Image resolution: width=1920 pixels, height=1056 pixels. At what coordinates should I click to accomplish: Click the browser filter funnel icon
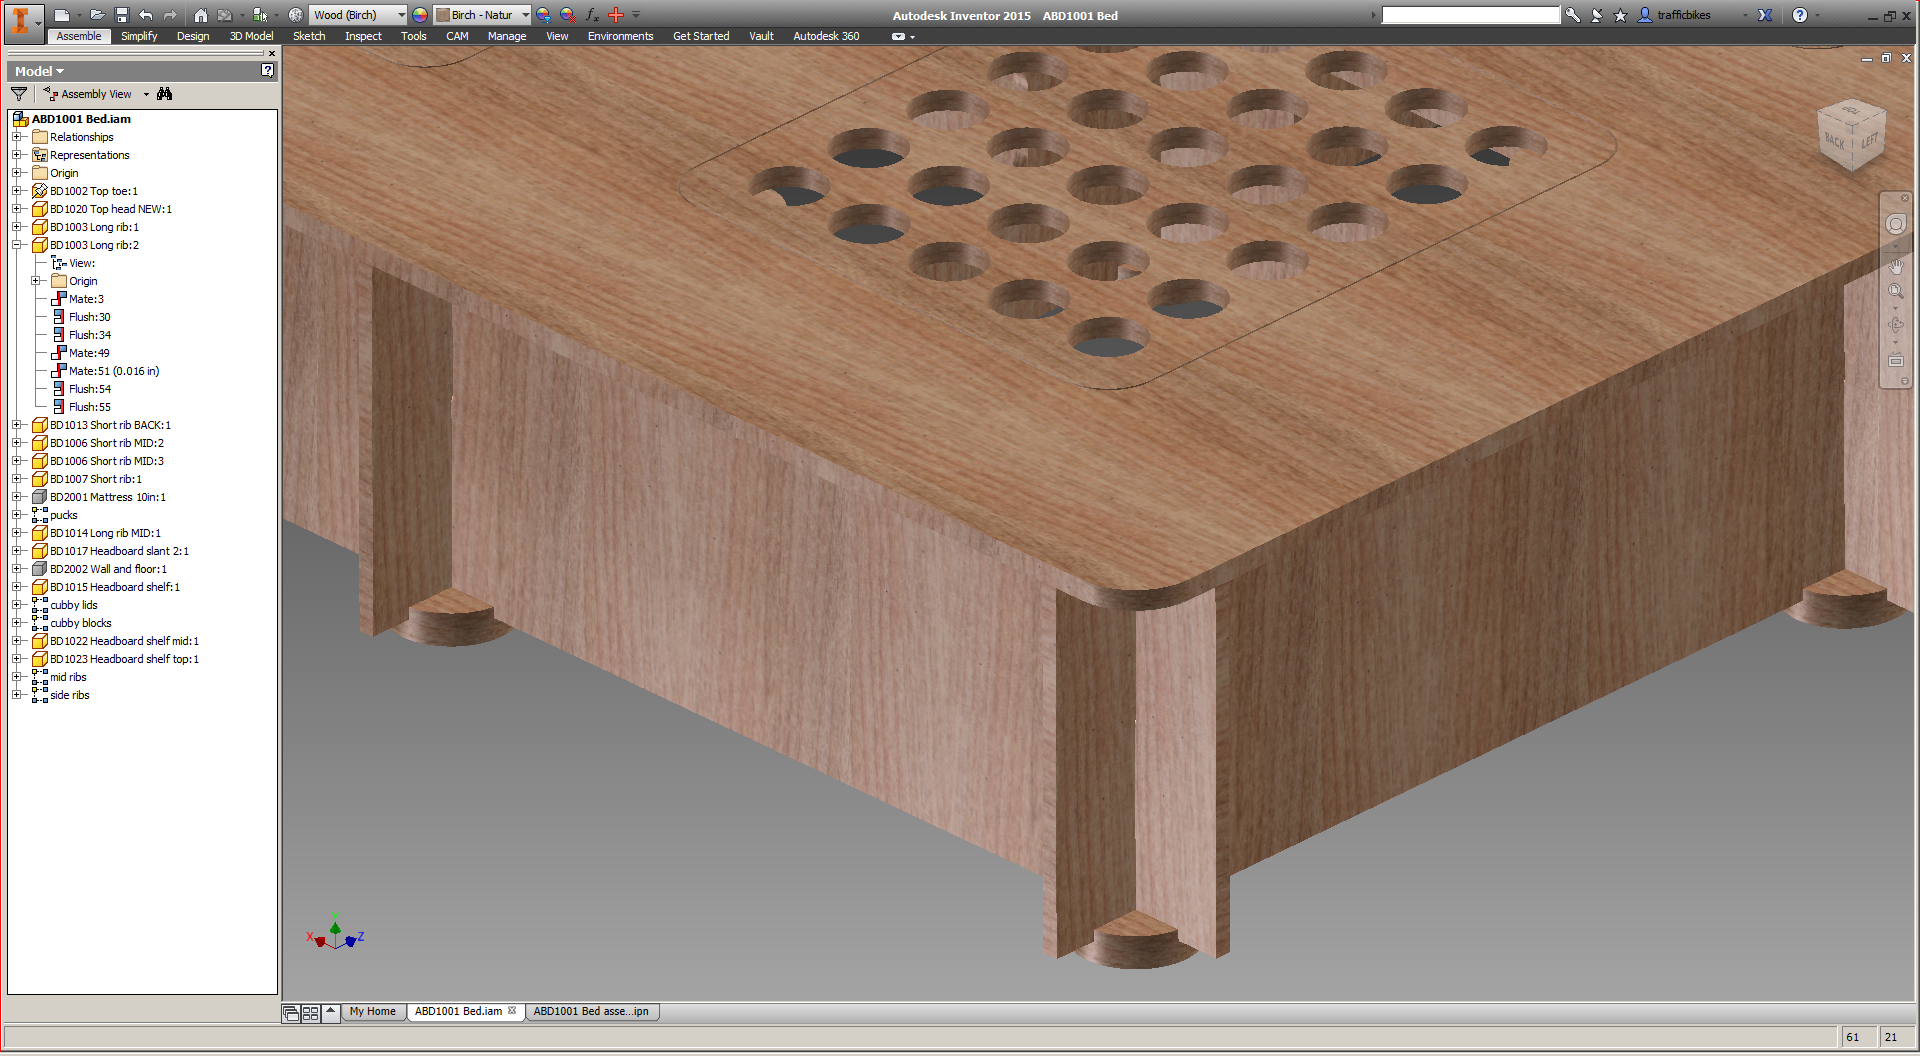click(19, 94)
